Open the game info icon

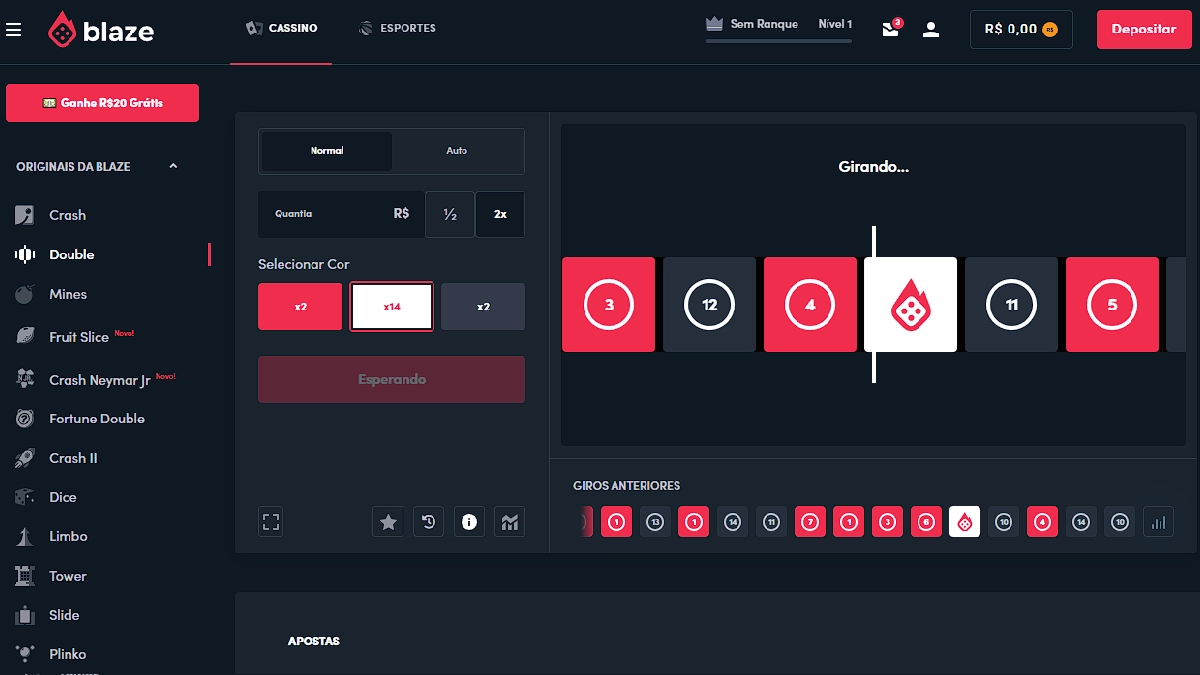click(x=469, y=521)
